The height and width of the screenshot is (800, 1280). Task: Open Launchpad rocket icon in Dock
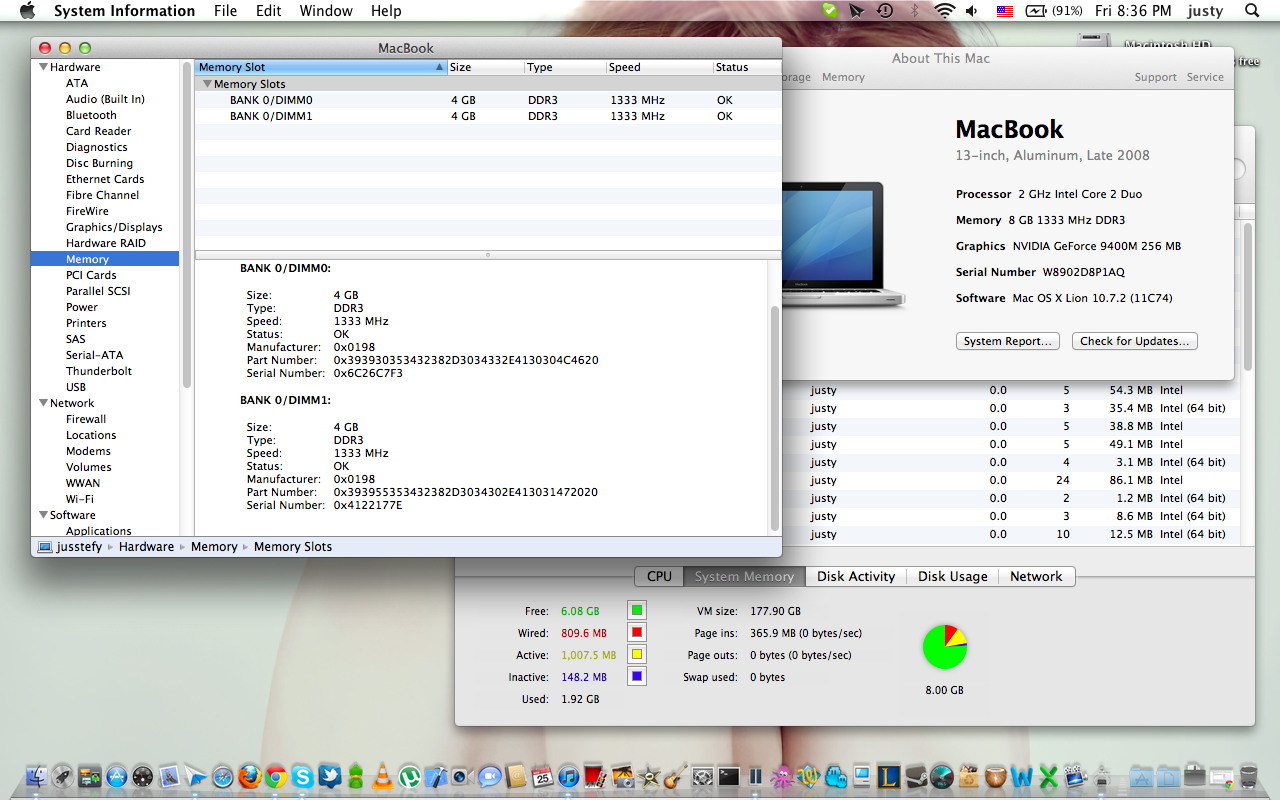tap(62, 776)
